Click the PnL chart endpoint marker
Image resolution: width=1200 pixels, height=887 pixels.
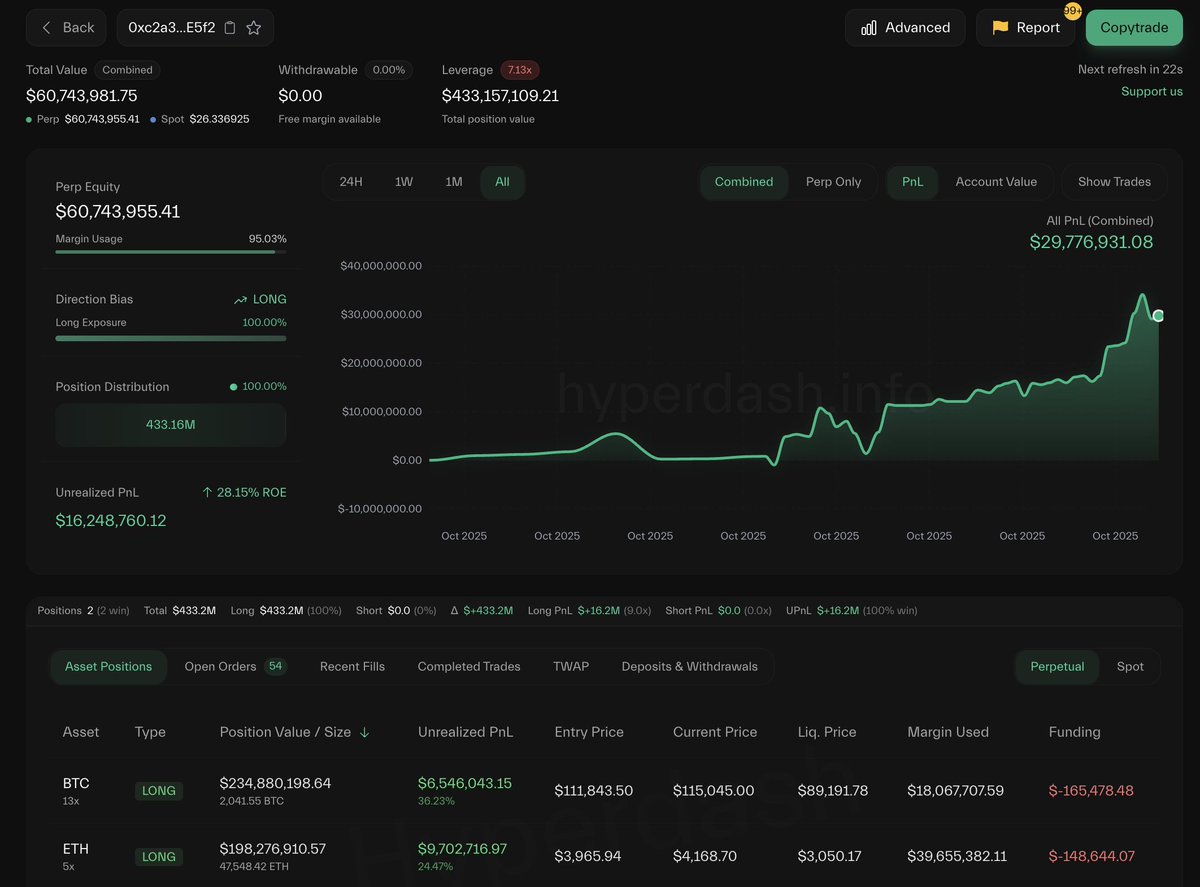pos(1158,316)
